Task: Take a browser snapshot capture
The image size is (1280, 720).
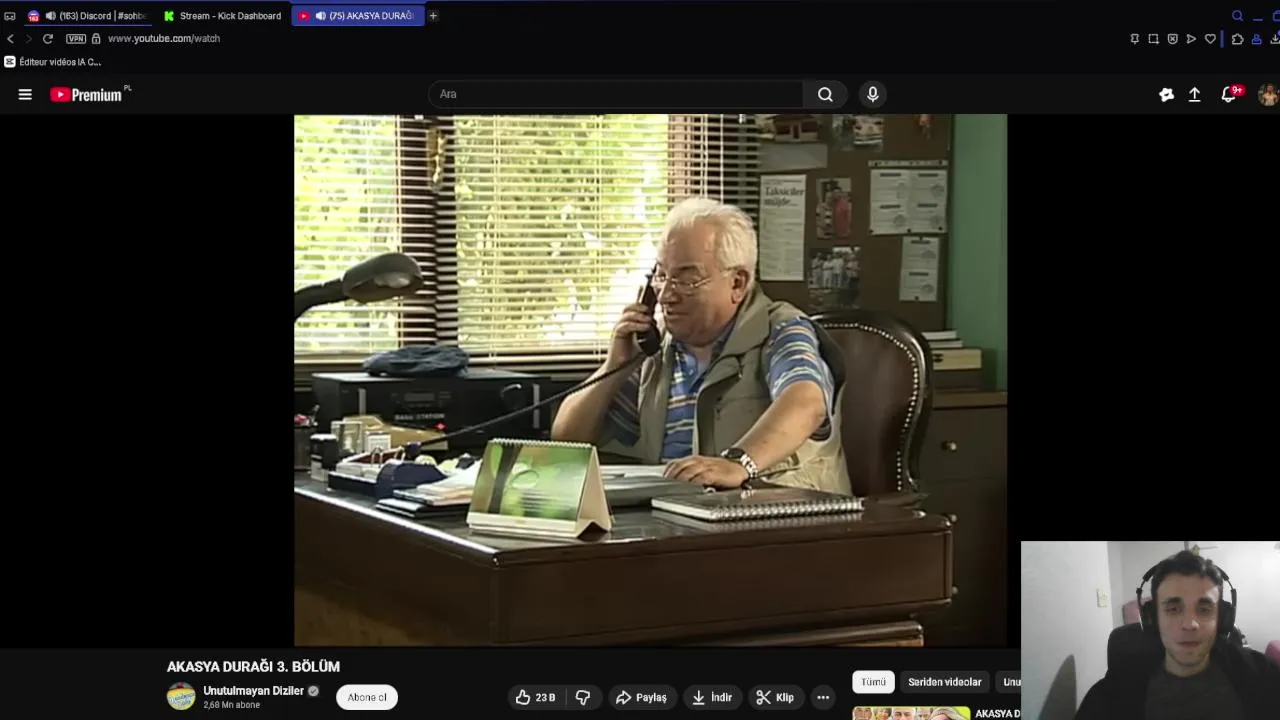Action: click(x=1153, y=39)
